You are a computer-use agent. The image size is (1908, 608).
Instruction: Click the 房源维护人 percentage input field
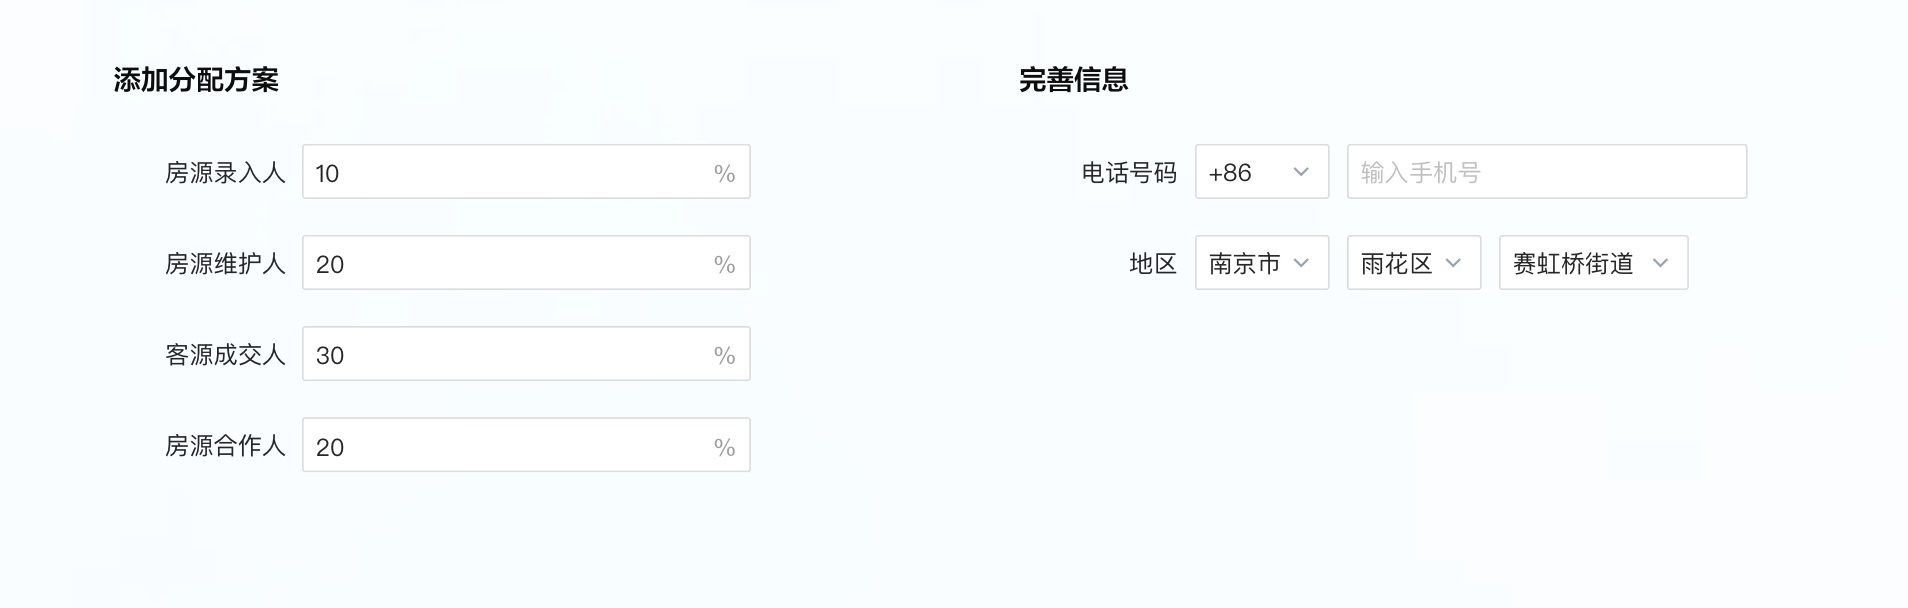(x=526, y=263)
